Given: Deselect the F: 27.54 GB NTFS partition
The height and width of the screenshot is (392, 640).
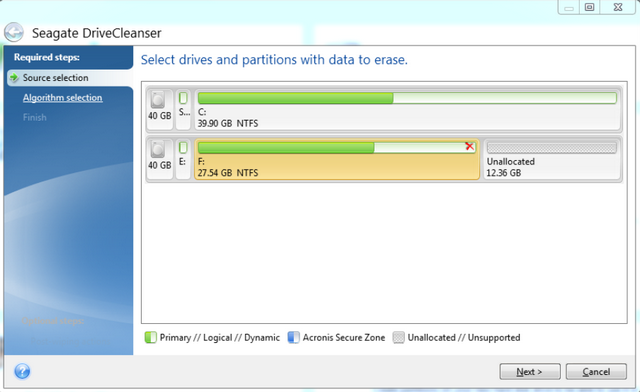Looking at the screenshot, I should point(337,159).
